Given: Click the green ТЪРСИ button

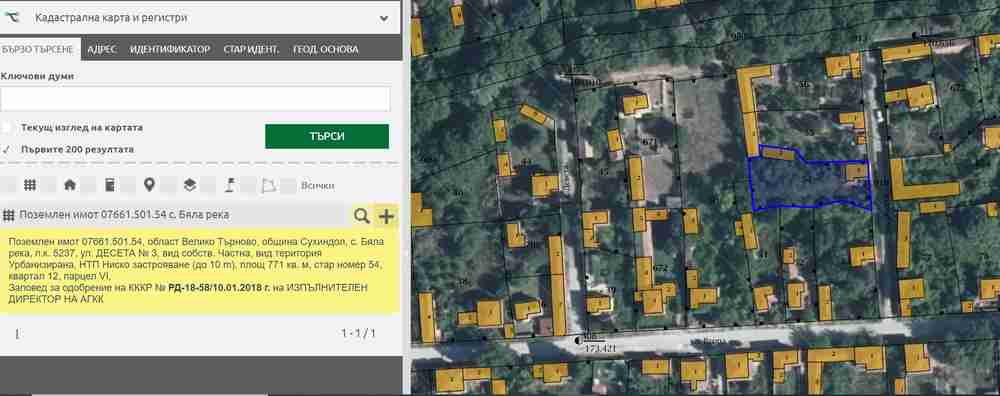Looking at the screenshot, I should (x=327, y=136).
